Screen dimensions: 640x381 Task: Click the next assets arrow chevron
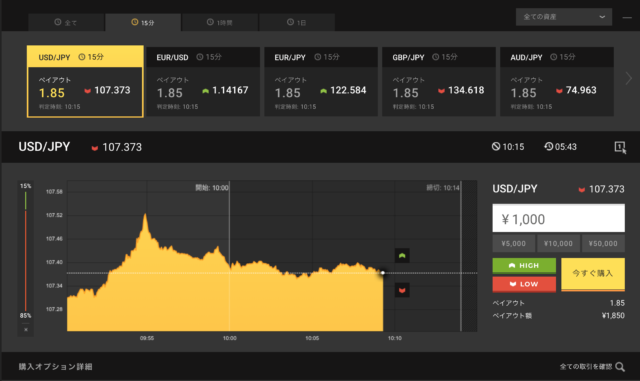tap(629, 78)
